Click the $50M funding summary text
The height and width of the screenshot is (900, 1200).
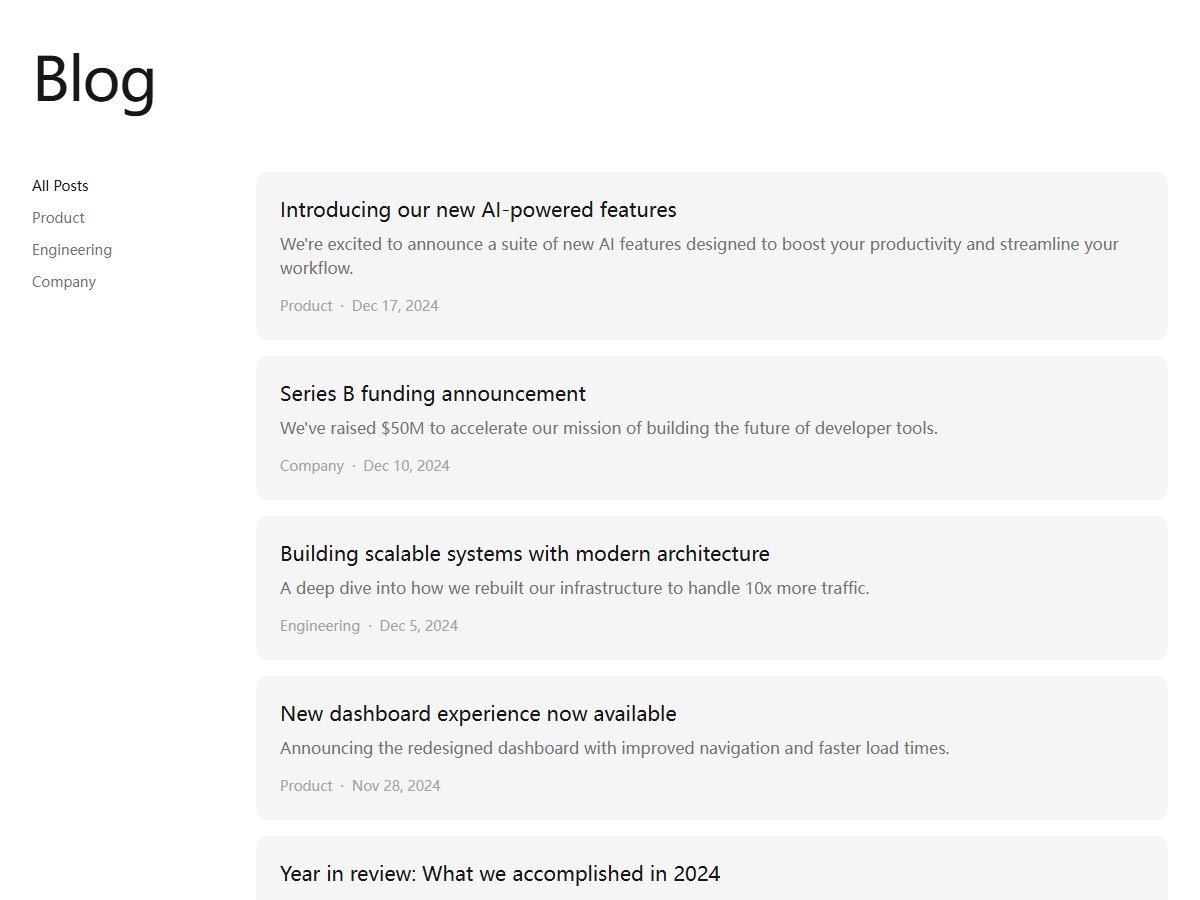609,428
